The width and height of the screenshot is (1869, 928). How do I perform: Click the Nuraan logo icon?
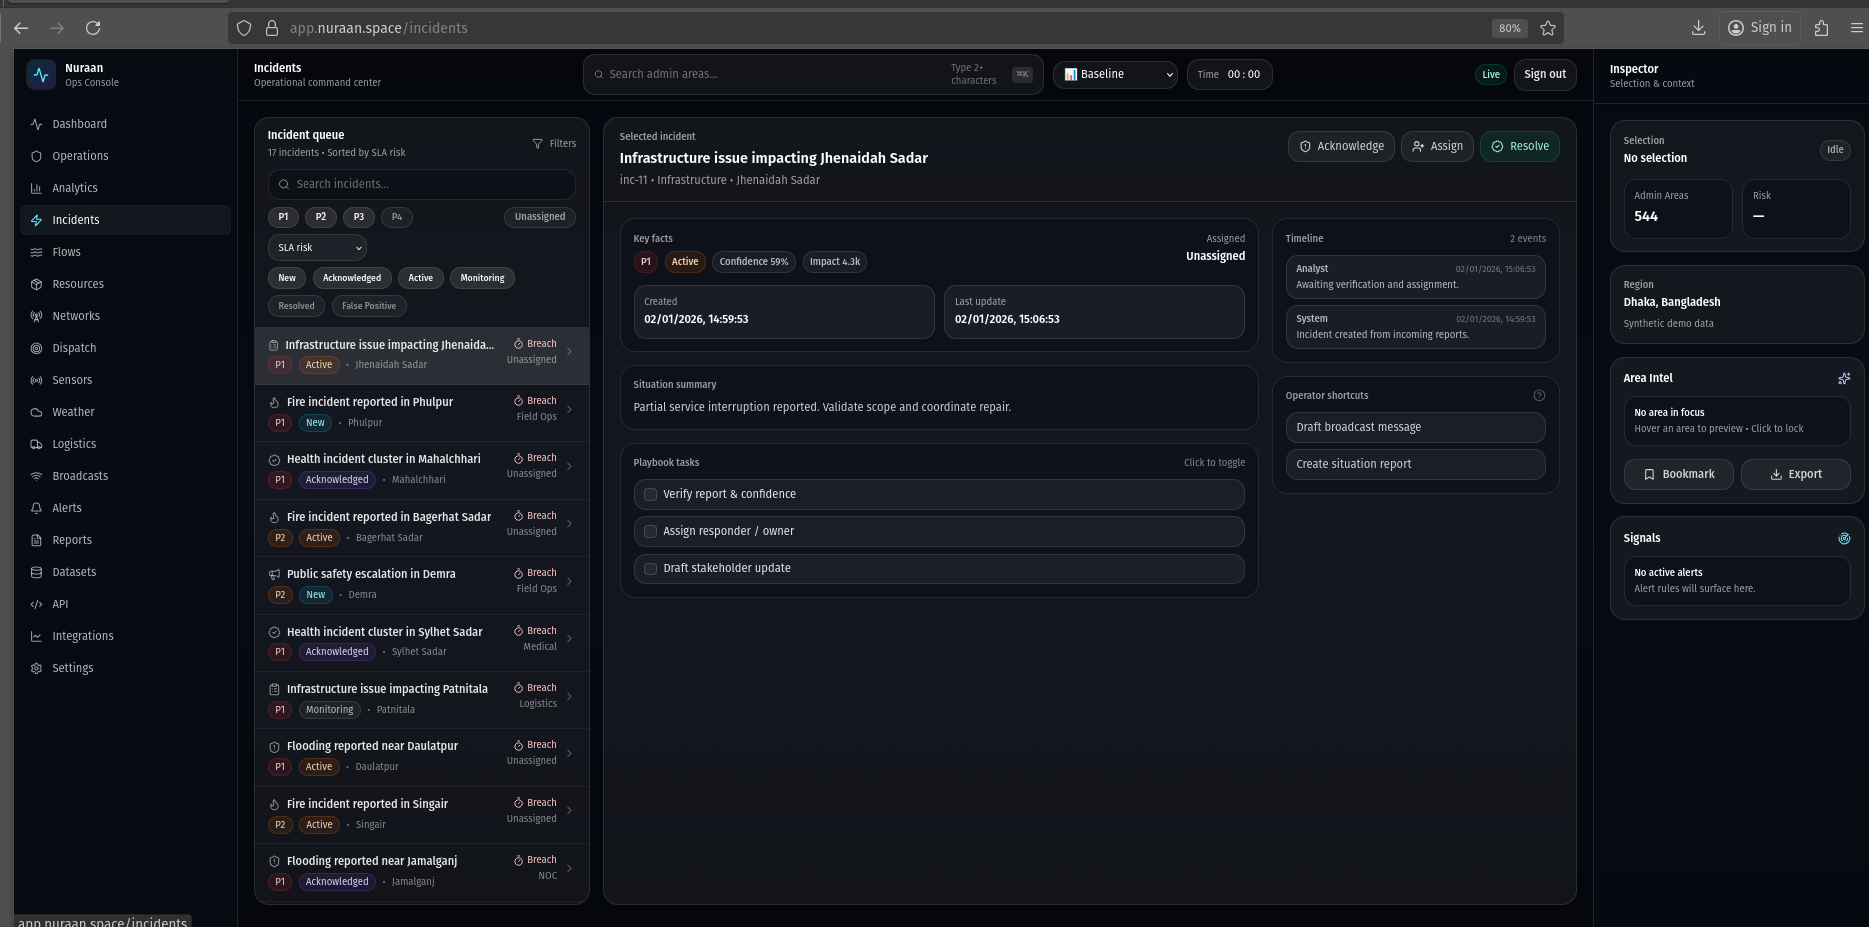coord(41,75)
